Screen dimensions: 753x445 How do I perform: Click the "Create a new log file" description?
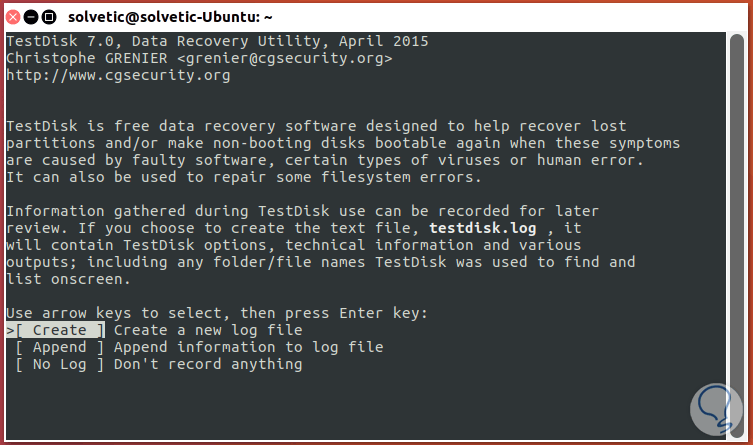click(208, 330)
